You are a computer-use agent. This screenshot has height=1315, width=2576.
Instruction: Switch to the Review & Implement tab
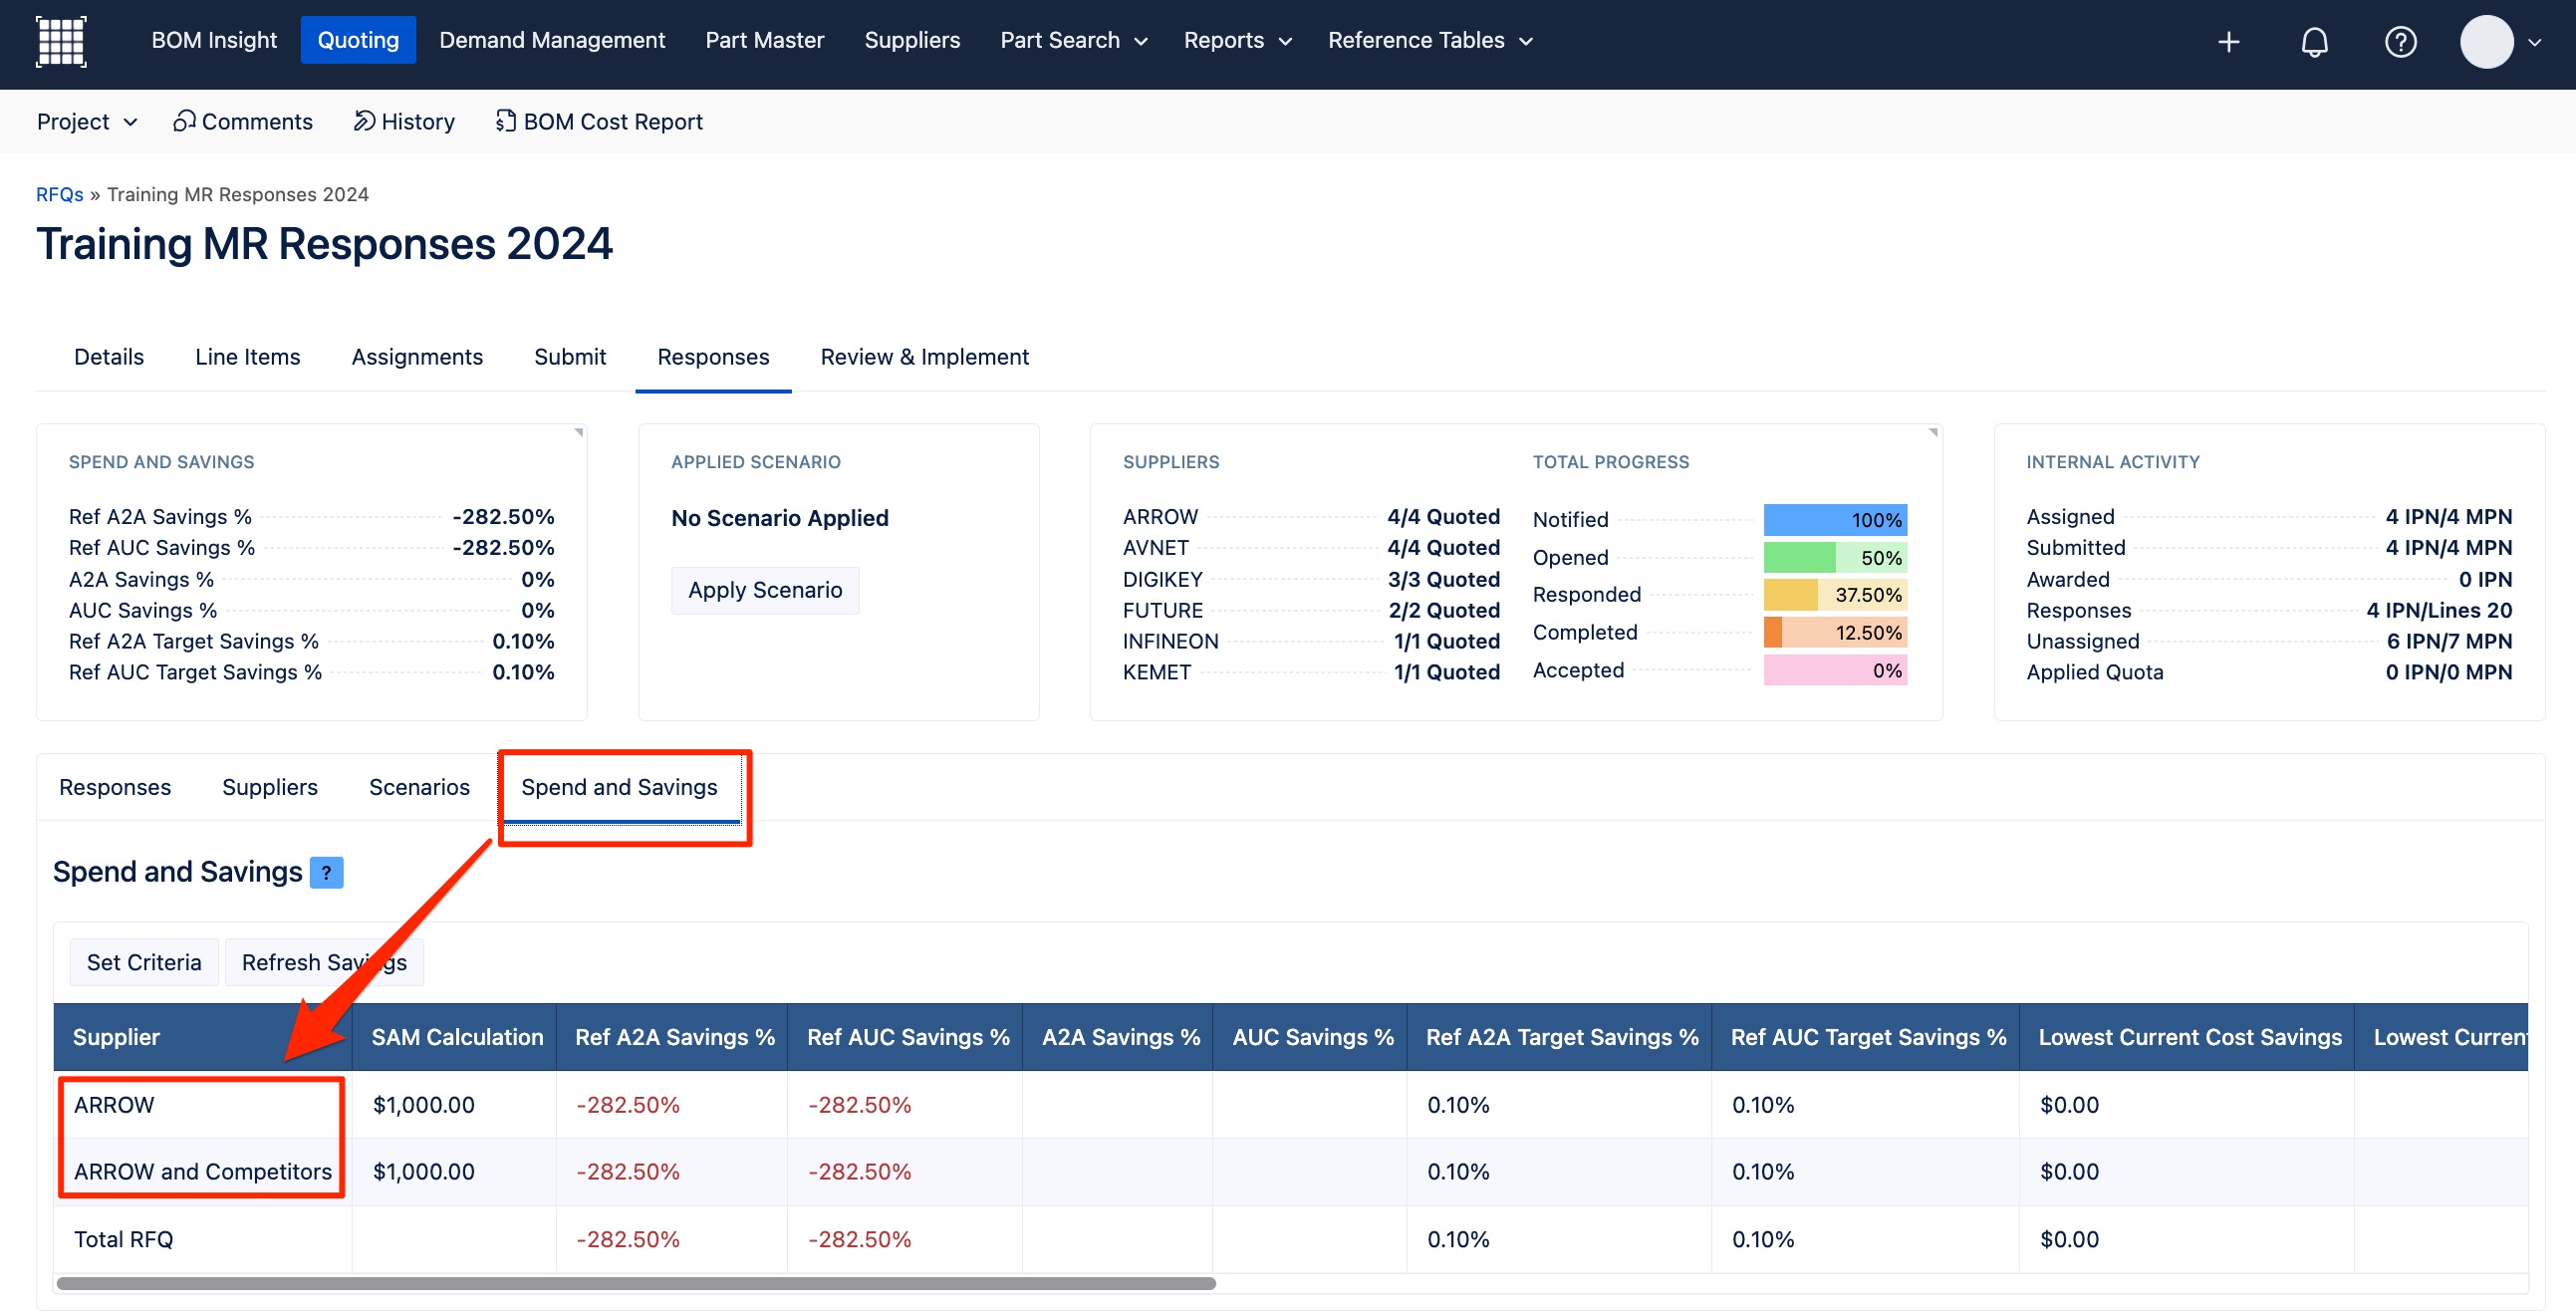[x=924, y=357]
